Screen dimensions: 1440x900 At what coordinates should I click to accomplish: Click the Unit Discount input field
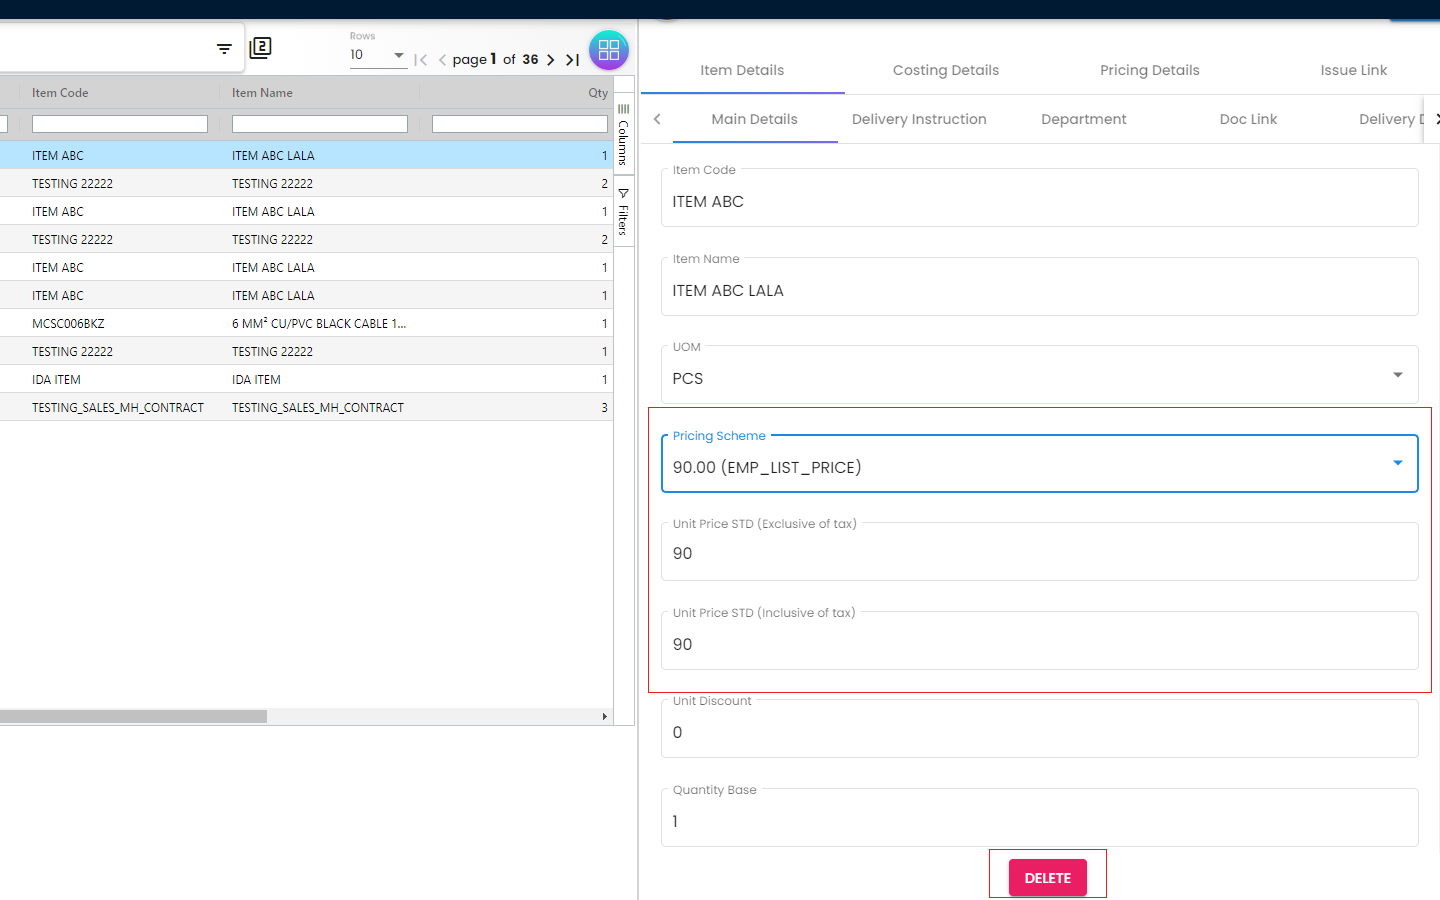(1039, 733)
